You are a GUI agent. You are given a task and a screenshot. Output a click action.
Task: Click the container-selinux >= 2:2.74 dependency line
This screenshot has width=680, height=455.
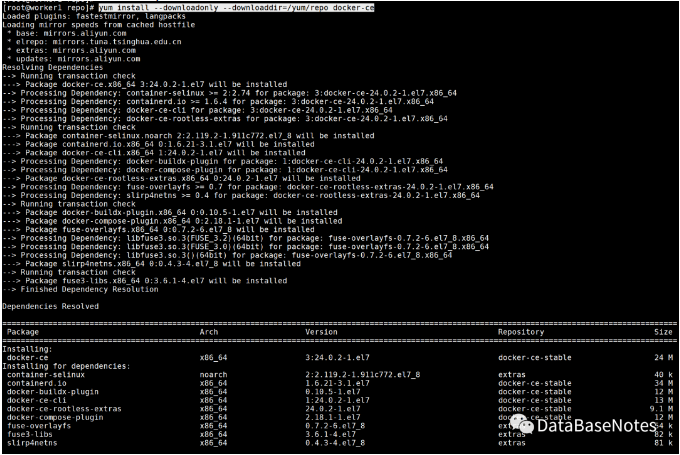coord(229,93)
